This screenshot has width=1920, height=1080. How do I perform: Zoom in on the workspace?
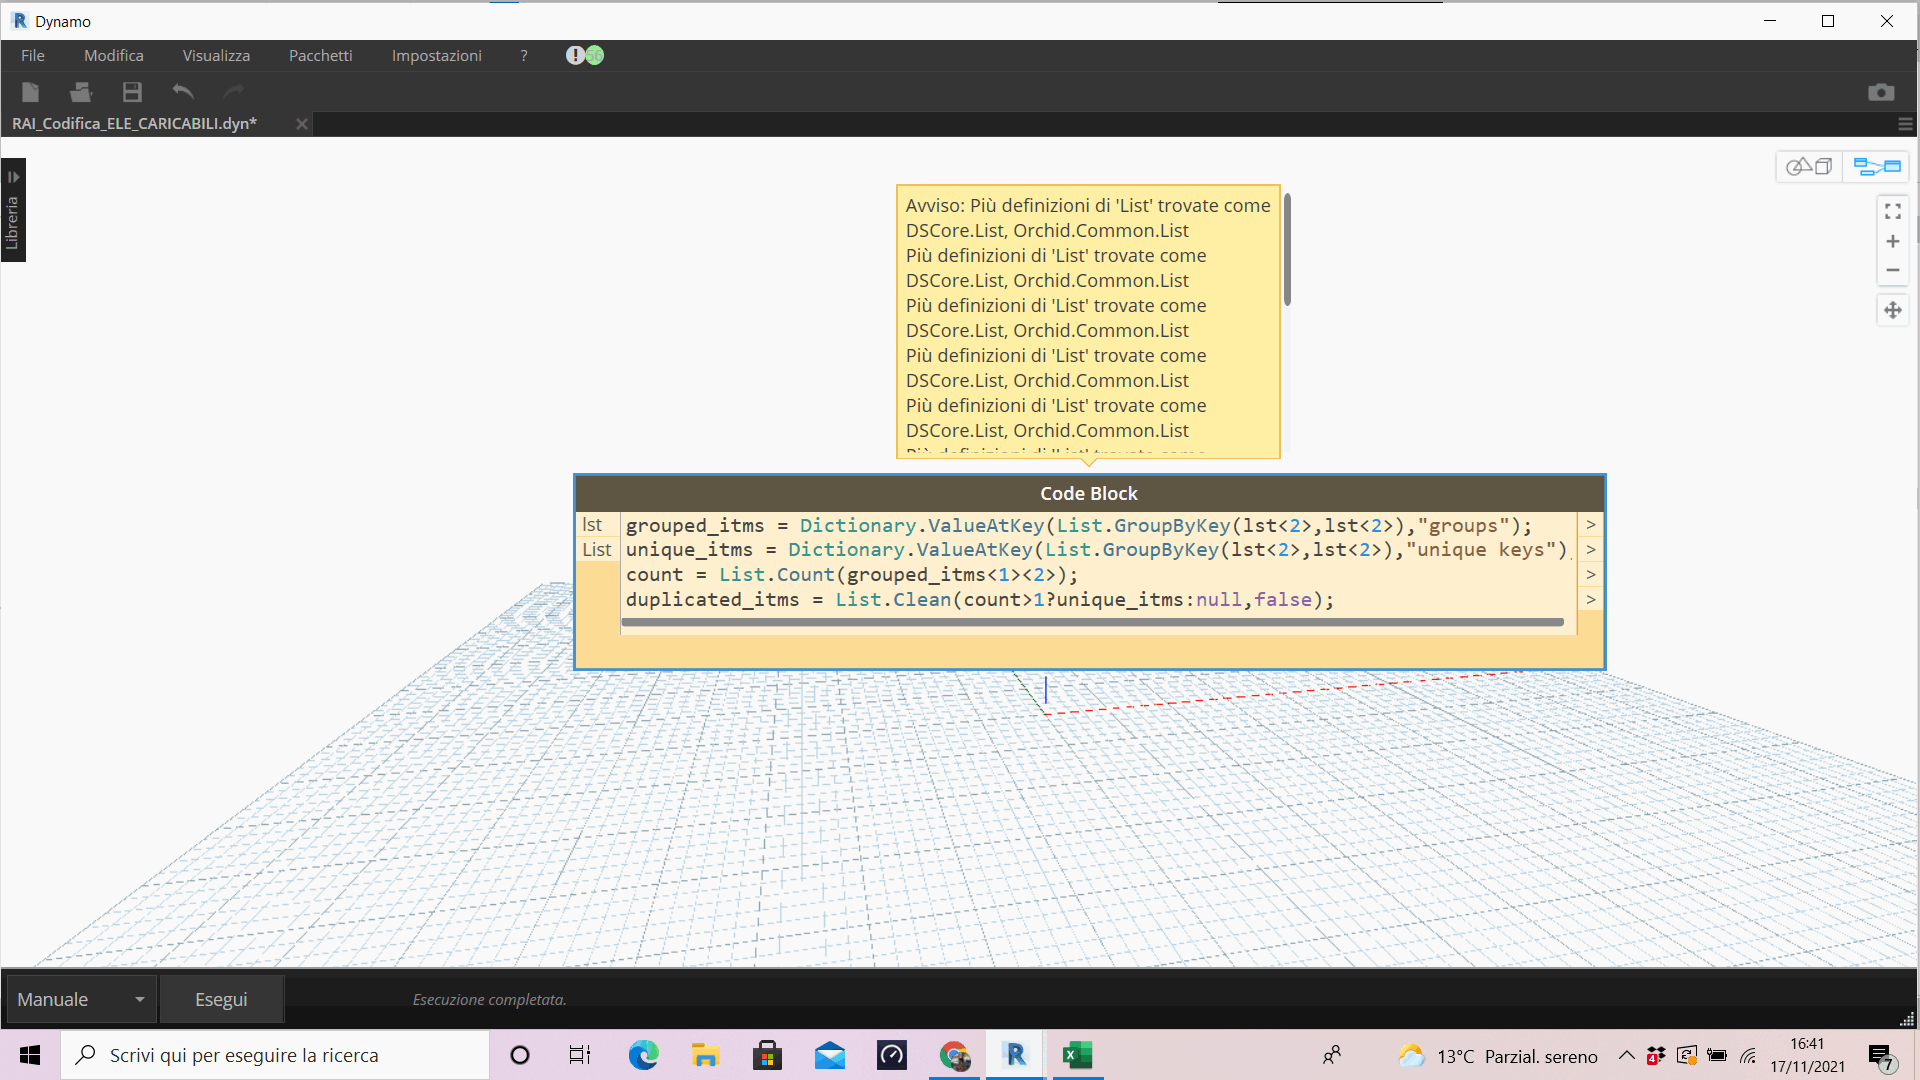[x=1893, y=241]
